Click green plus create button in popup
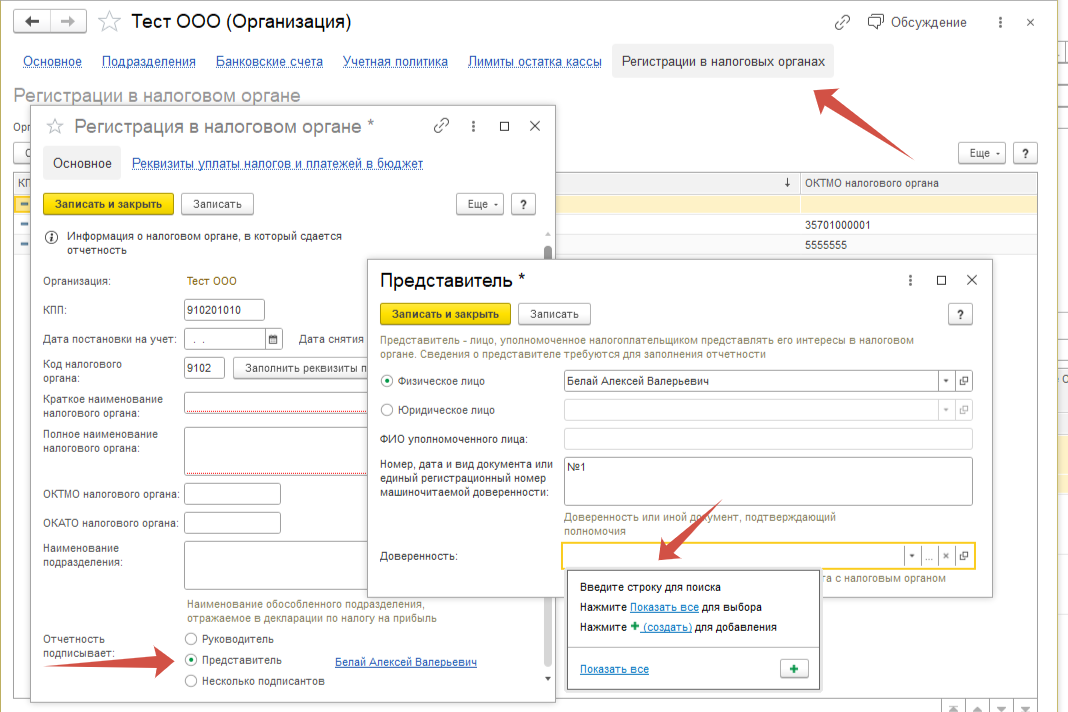 [793, 669]
